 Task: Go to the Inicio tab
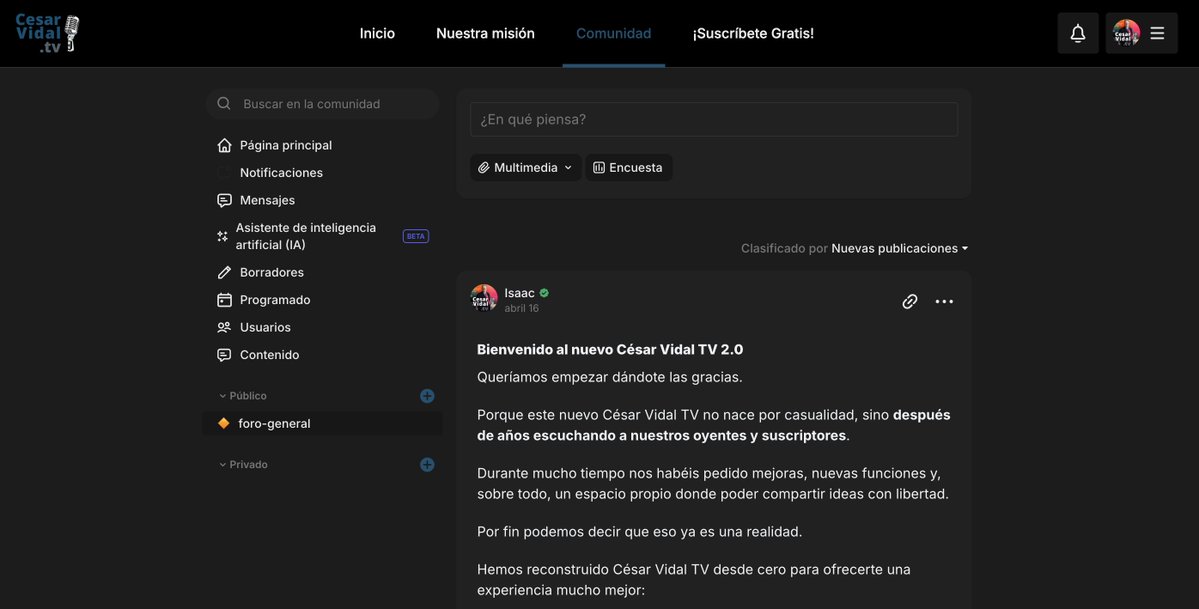(377, 34)
